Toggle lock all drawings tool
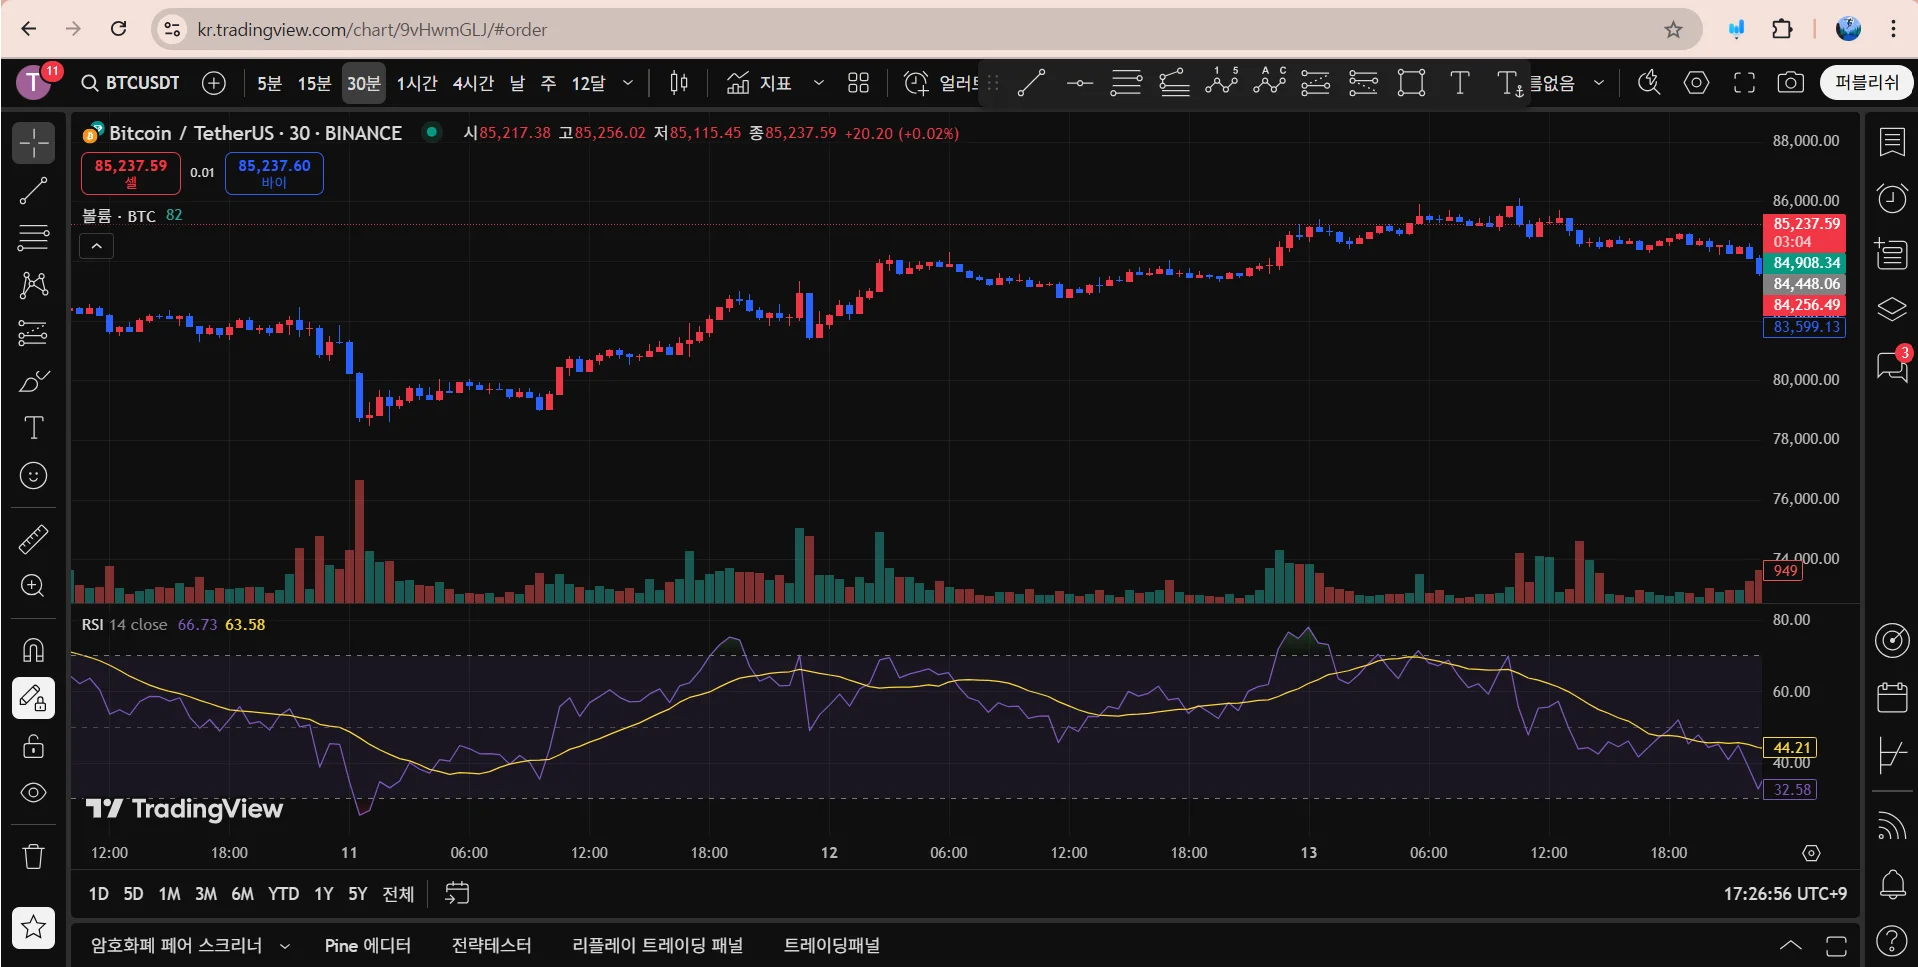The width and height of the screenshot is (1918, 967). (x=33, y=746)
